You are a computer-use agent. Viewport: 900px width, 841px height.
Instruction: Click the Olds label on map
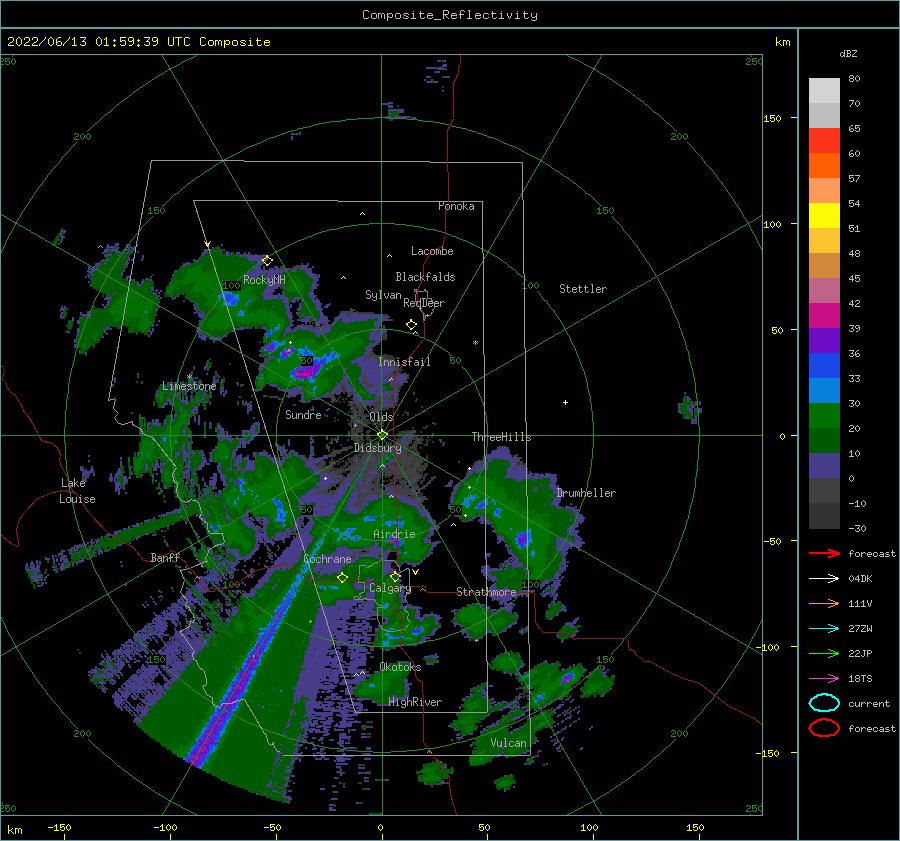click(381, 417)
